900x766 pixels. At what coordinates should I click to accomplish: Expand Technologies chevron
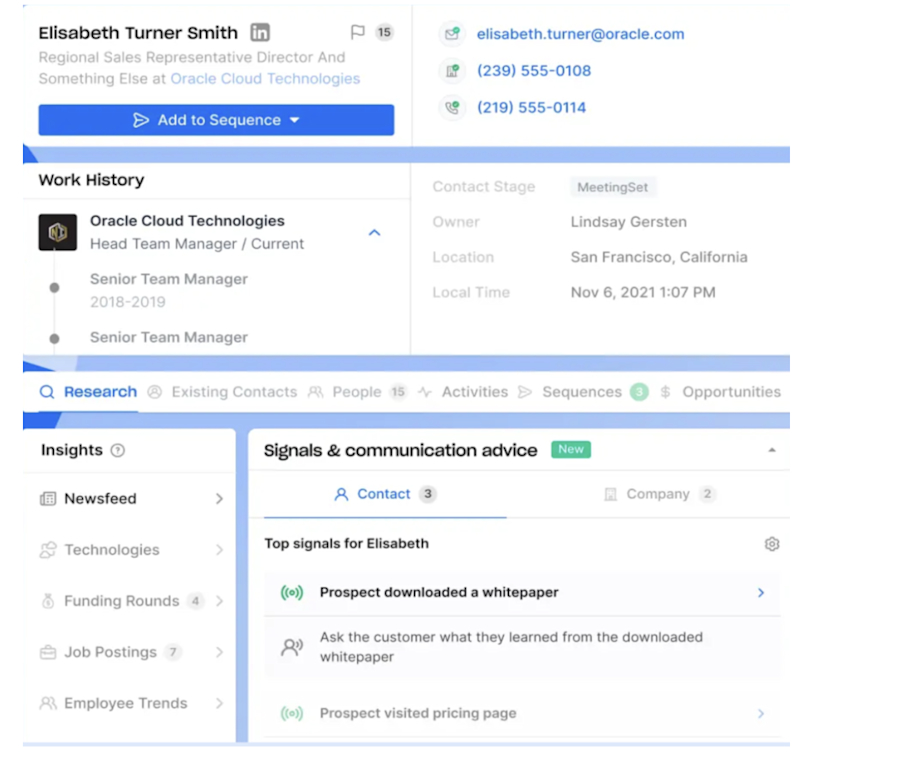pyautogui.click(x=219, y=550)
